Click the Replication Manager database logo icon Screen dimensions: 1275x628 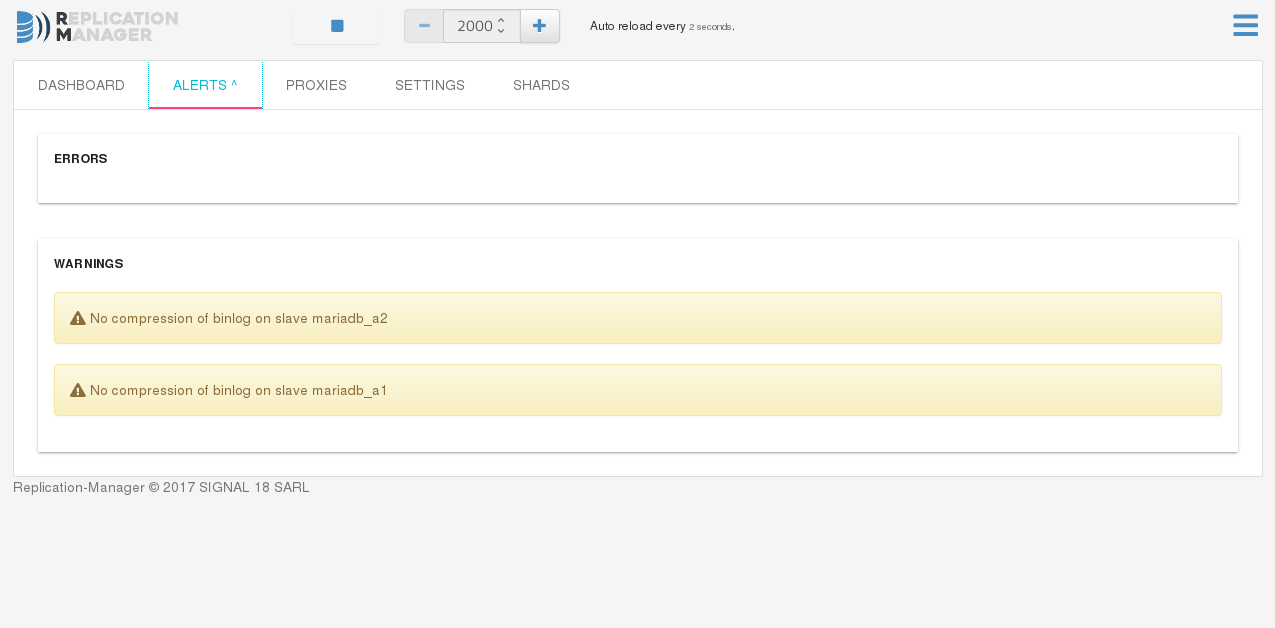(33, 27)
